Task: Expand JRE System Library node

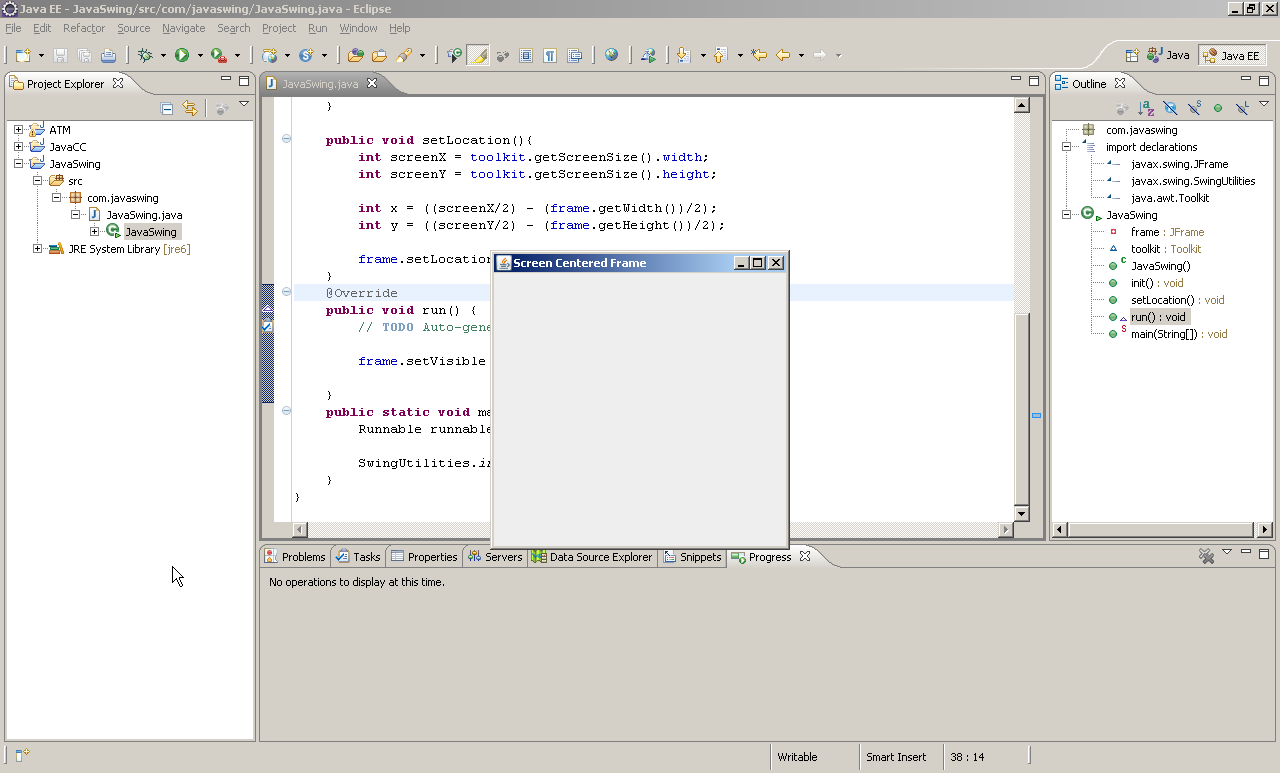Action: 37,249
